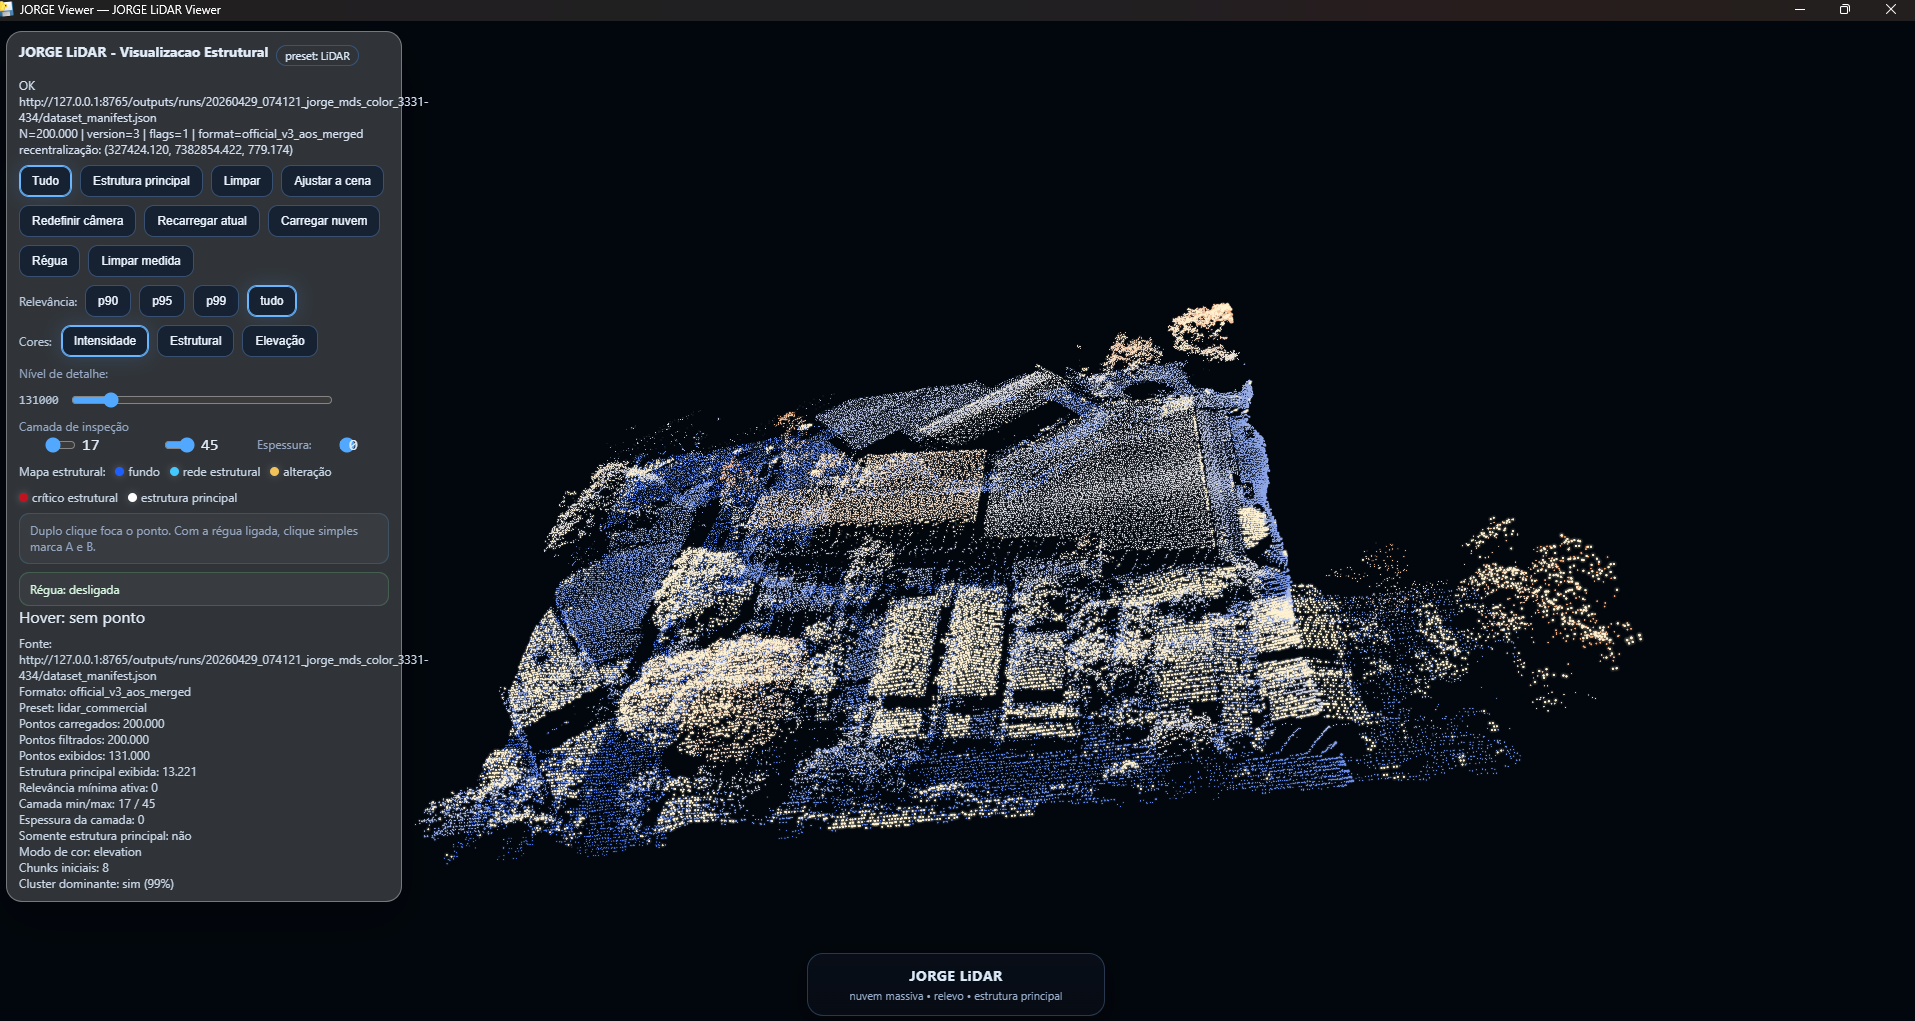Click the Preset: lidar_commercial line

point(83,708)
